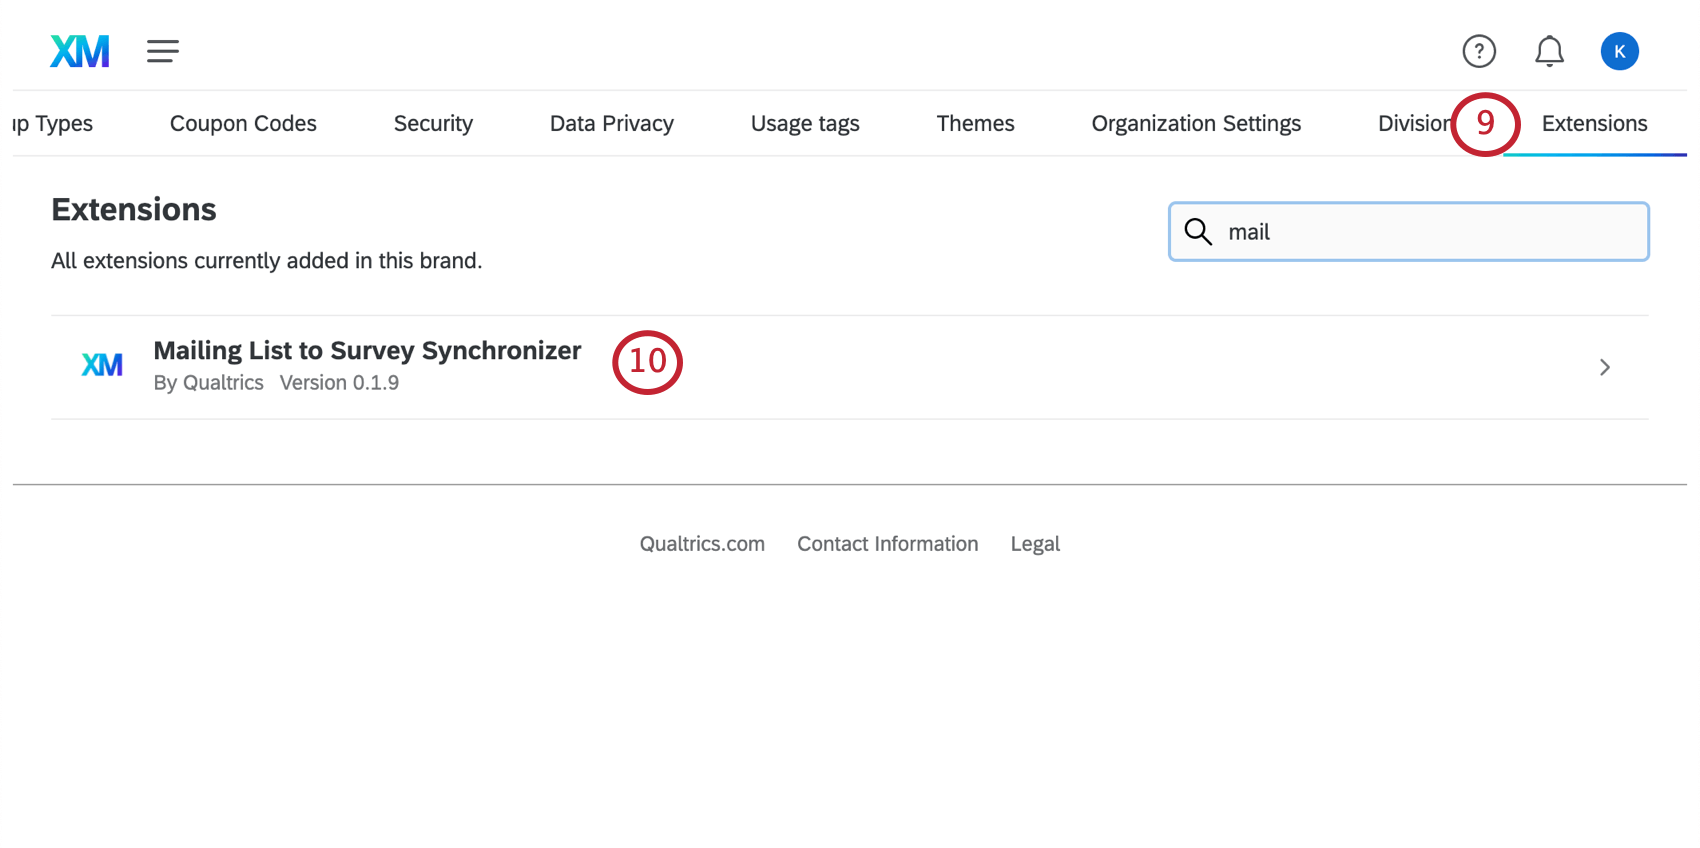1700x848 pixels.
Task: Open the Data Privacy tab
Action: click(x=612, y=123)
